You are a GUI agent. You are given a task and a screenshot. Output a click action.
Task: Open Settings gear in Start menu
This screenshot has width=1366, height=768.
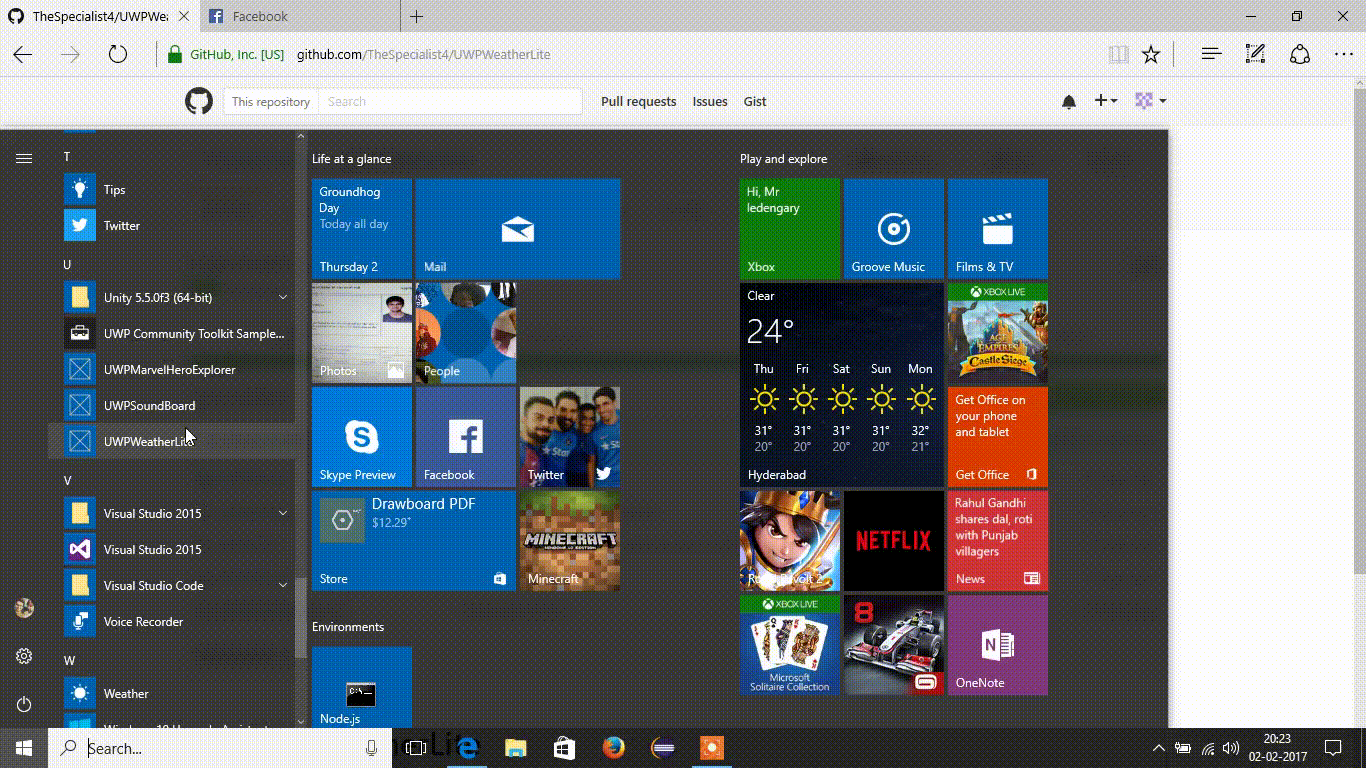pyautogui.click(x=24, y=656)
